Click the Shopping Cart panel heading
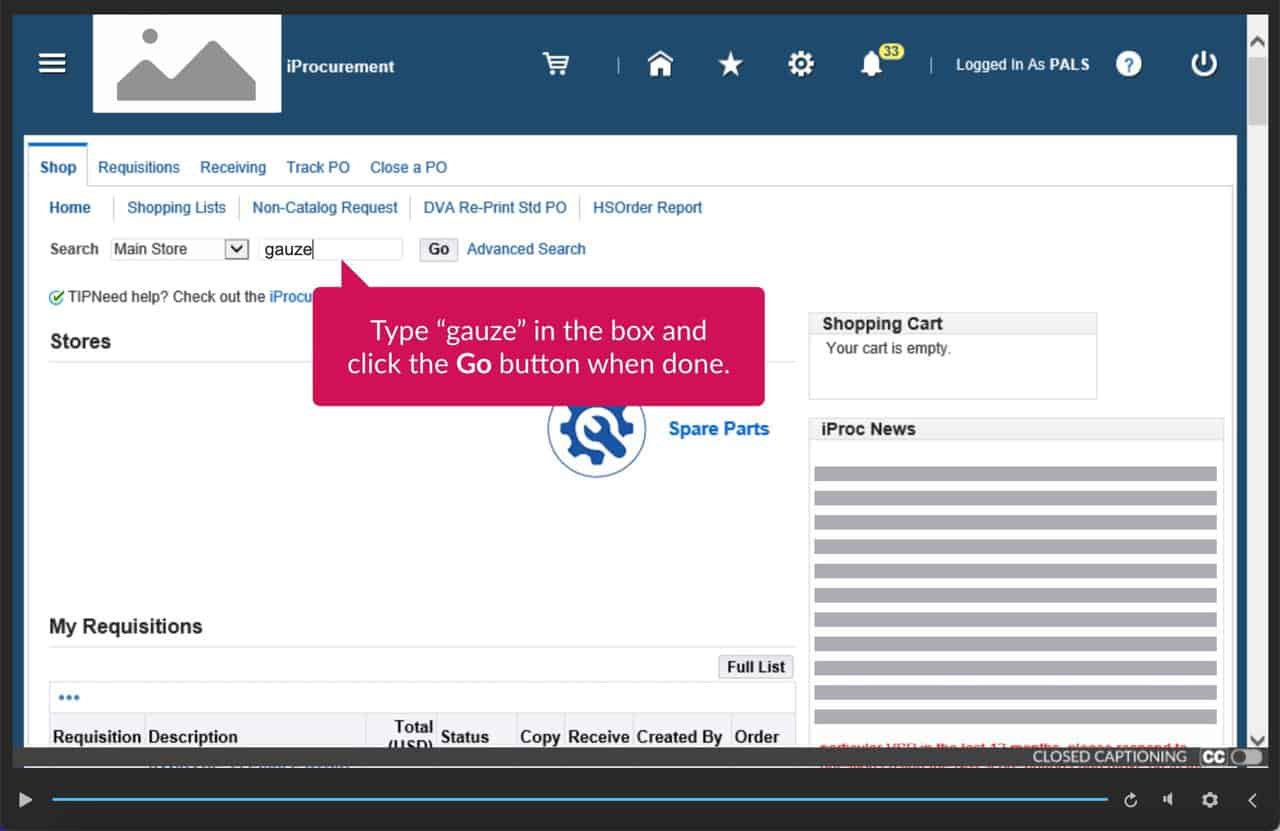 882,324
